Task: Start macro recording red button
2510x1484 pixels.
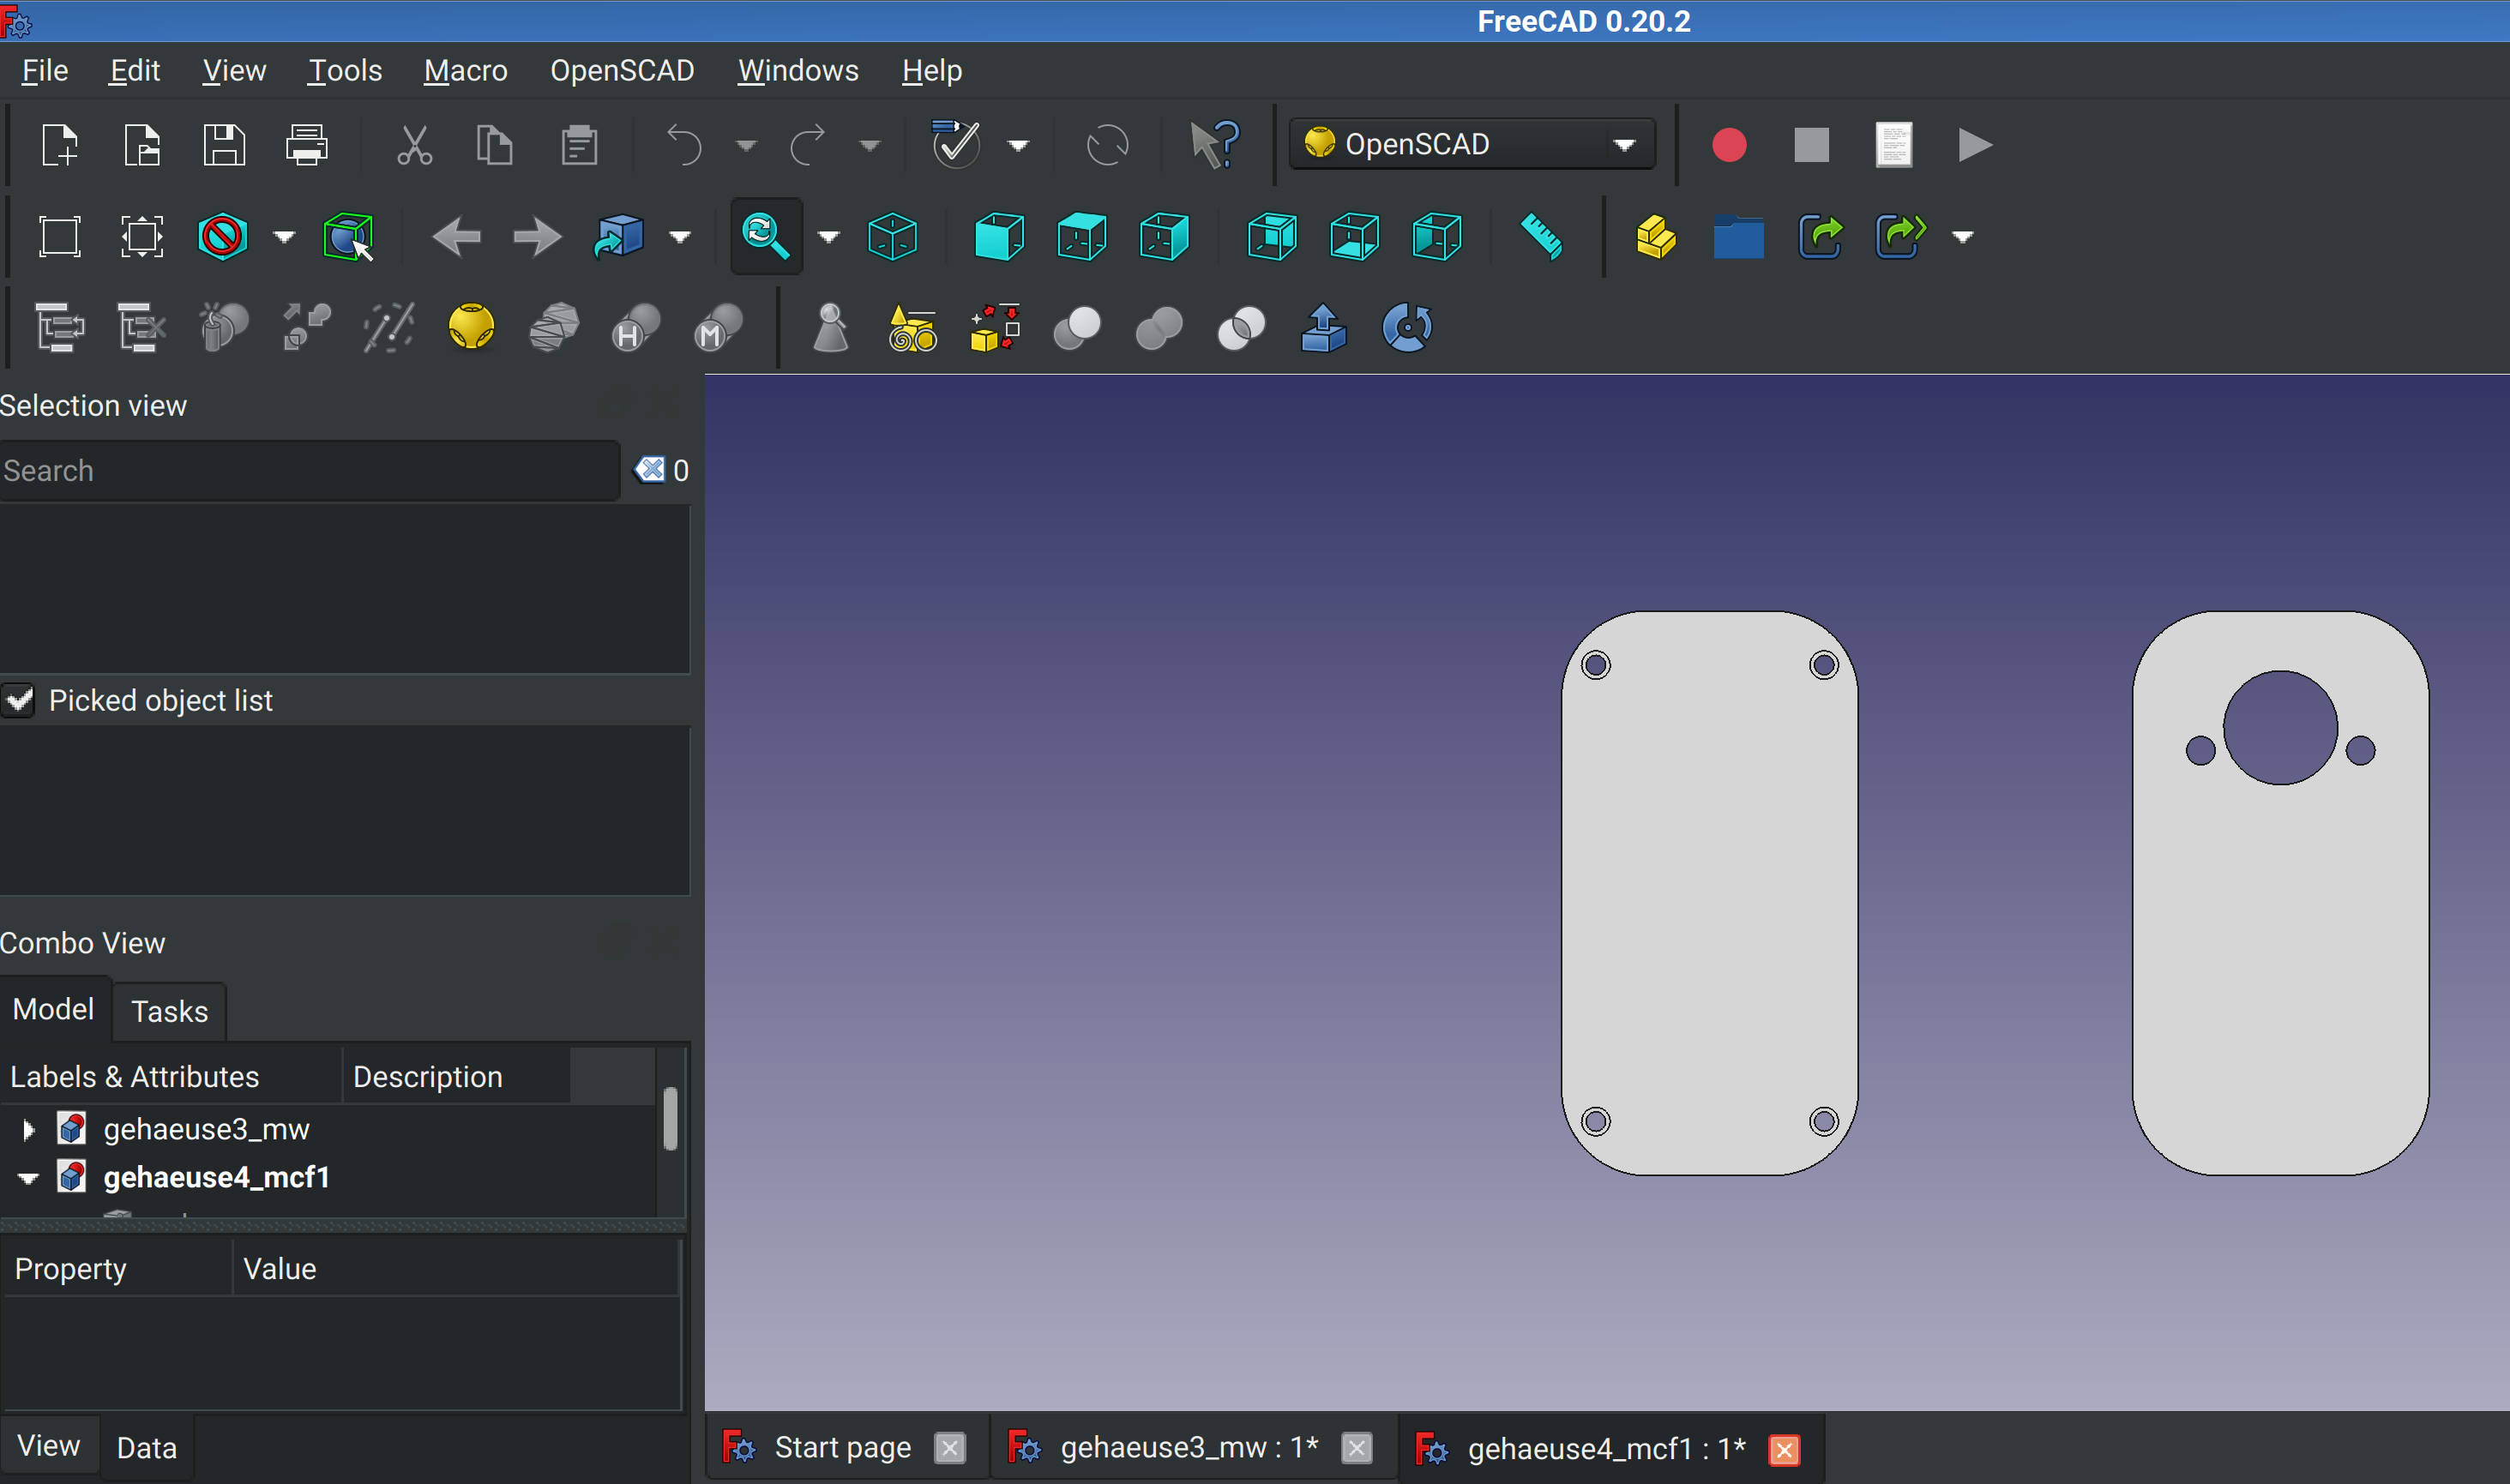Action: (1729, 145)
